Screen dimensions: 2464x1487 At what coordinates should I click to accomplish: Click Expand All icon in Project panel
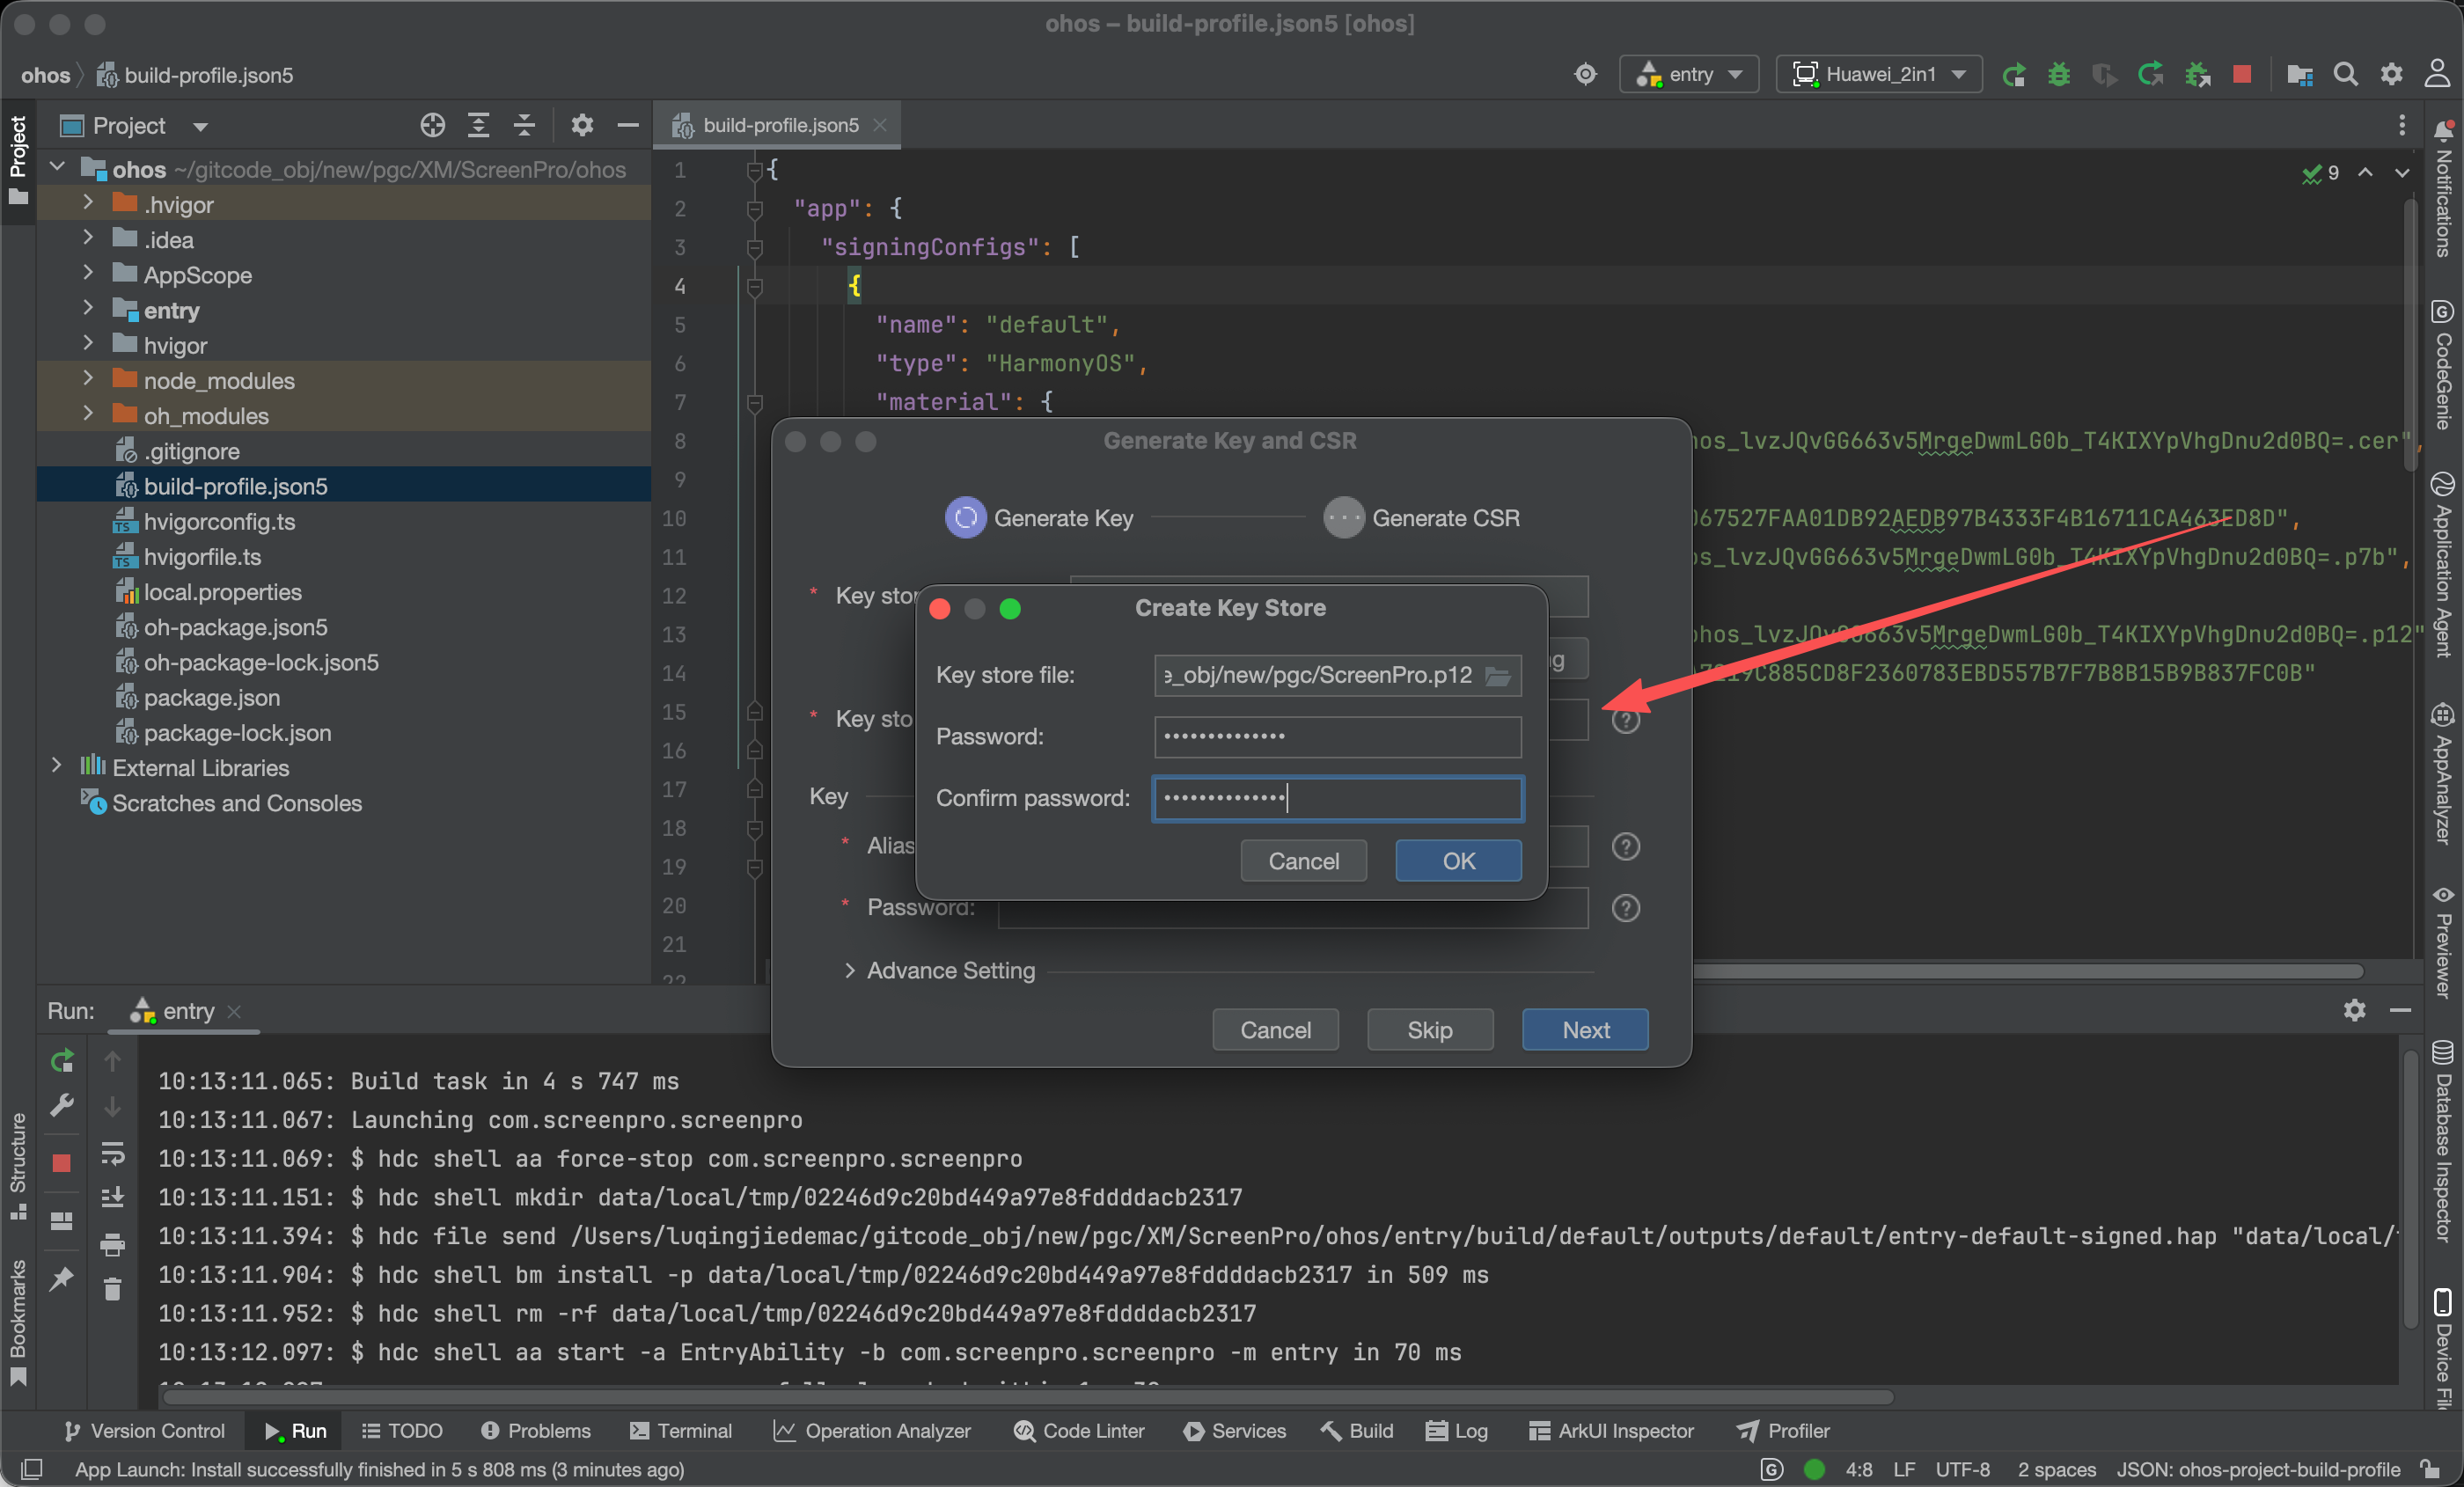(478, 125)
